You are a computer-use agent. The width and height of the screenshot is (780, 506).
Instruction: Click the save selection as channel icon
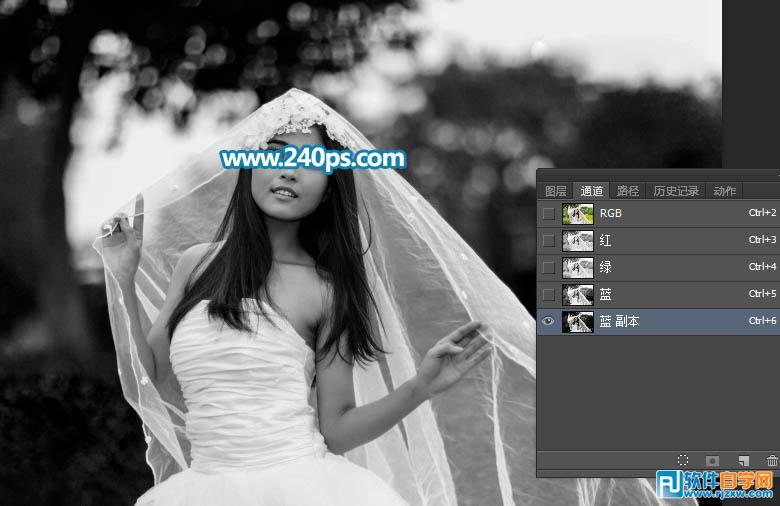pos(713,460)
